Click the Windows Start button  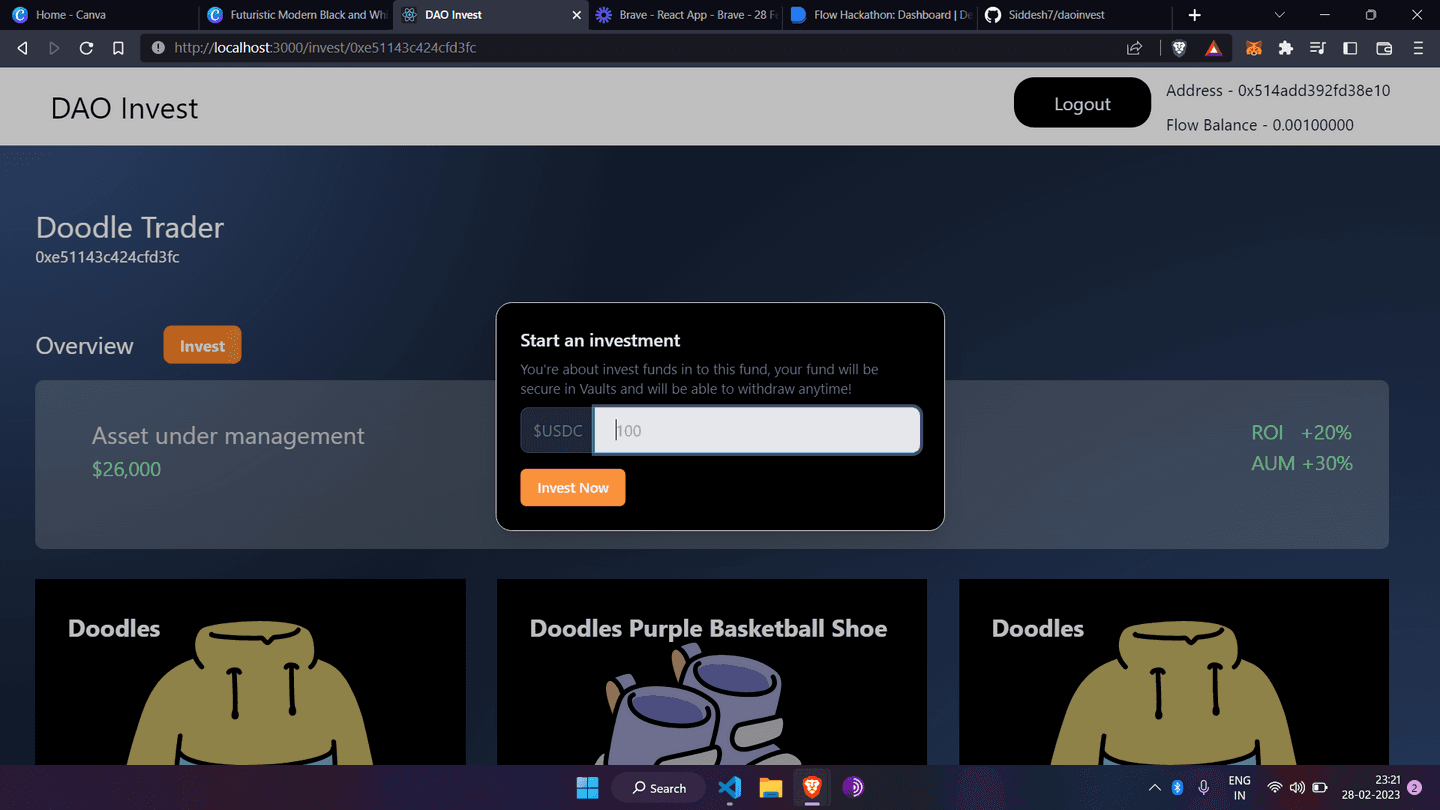pyautogui.click(x=587, y=788)
